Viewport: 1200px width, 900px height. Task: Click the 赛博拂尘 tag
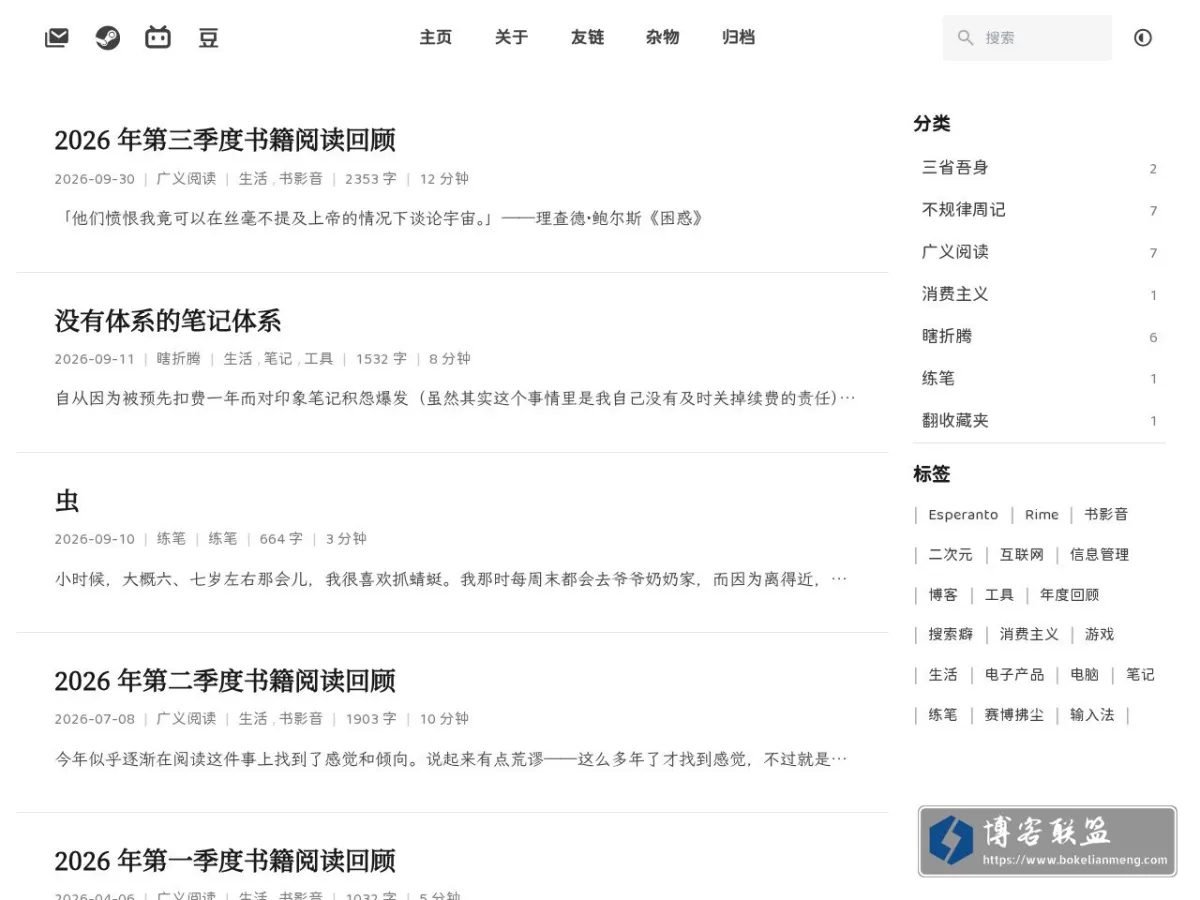coord(1014,715)
